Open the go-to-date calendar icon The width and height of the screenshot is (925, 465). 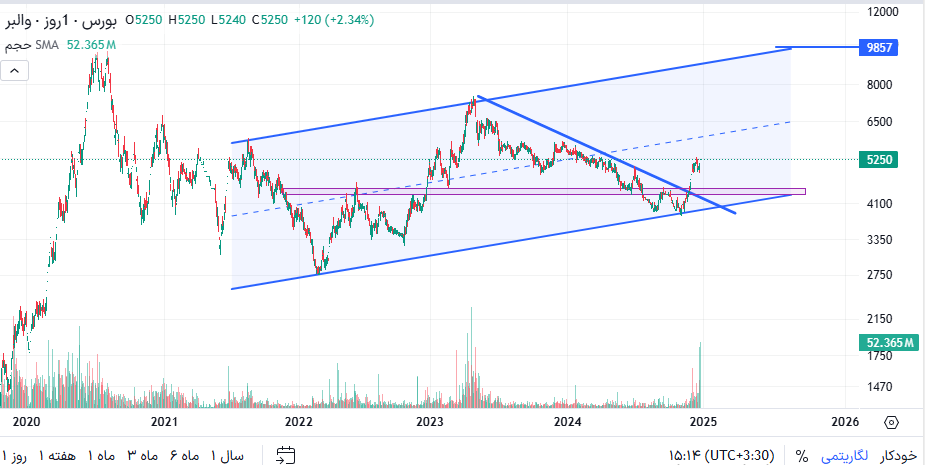pyautogui.click(x=286, y=455)
